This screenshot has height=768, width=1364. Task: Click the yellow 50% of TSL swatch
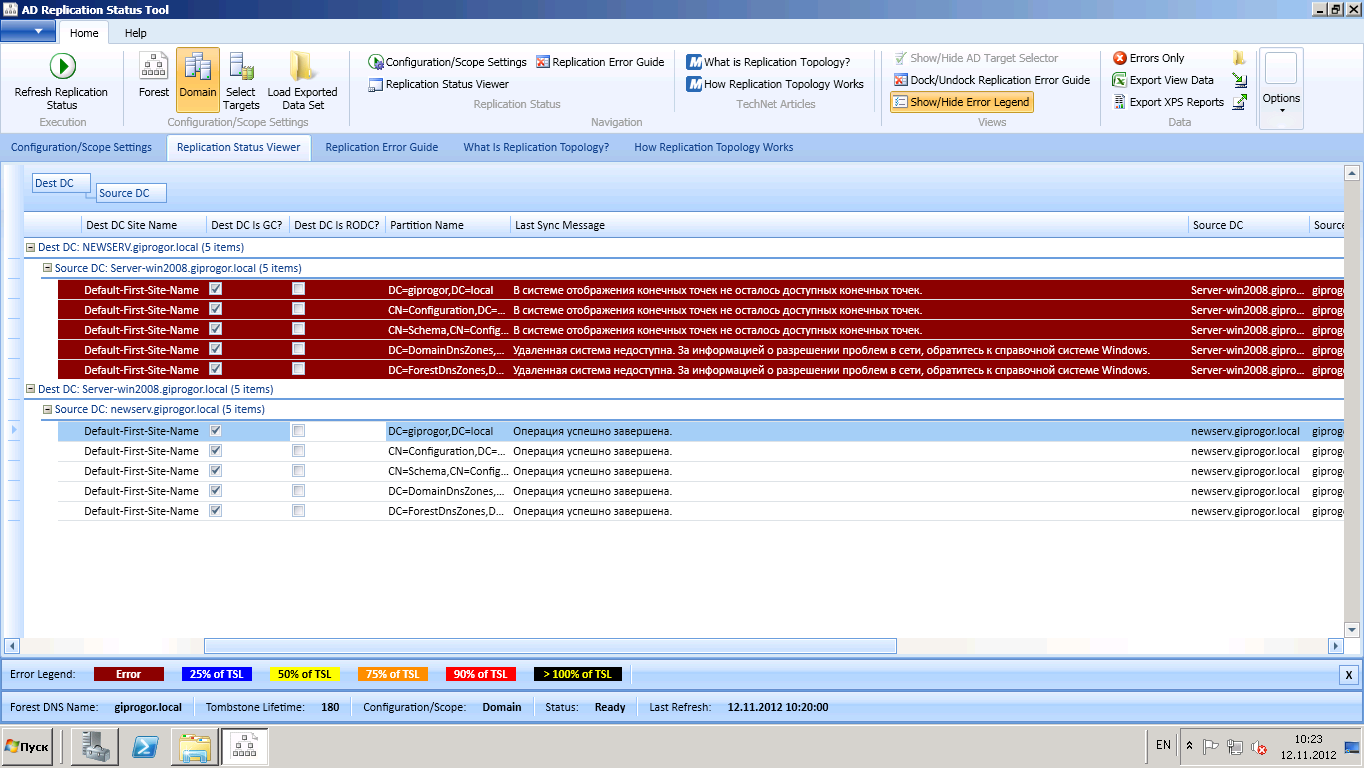(304, 674)
